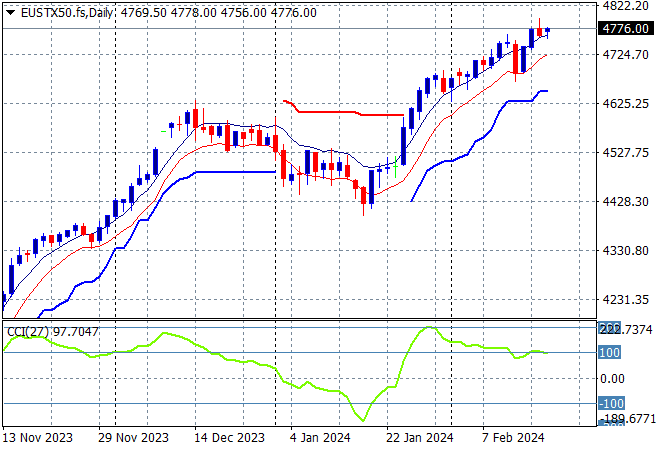Click the 4428.30 price axis label
This screenshot has height=450, width=660.
pyautogui.click(x=625, y=202)
